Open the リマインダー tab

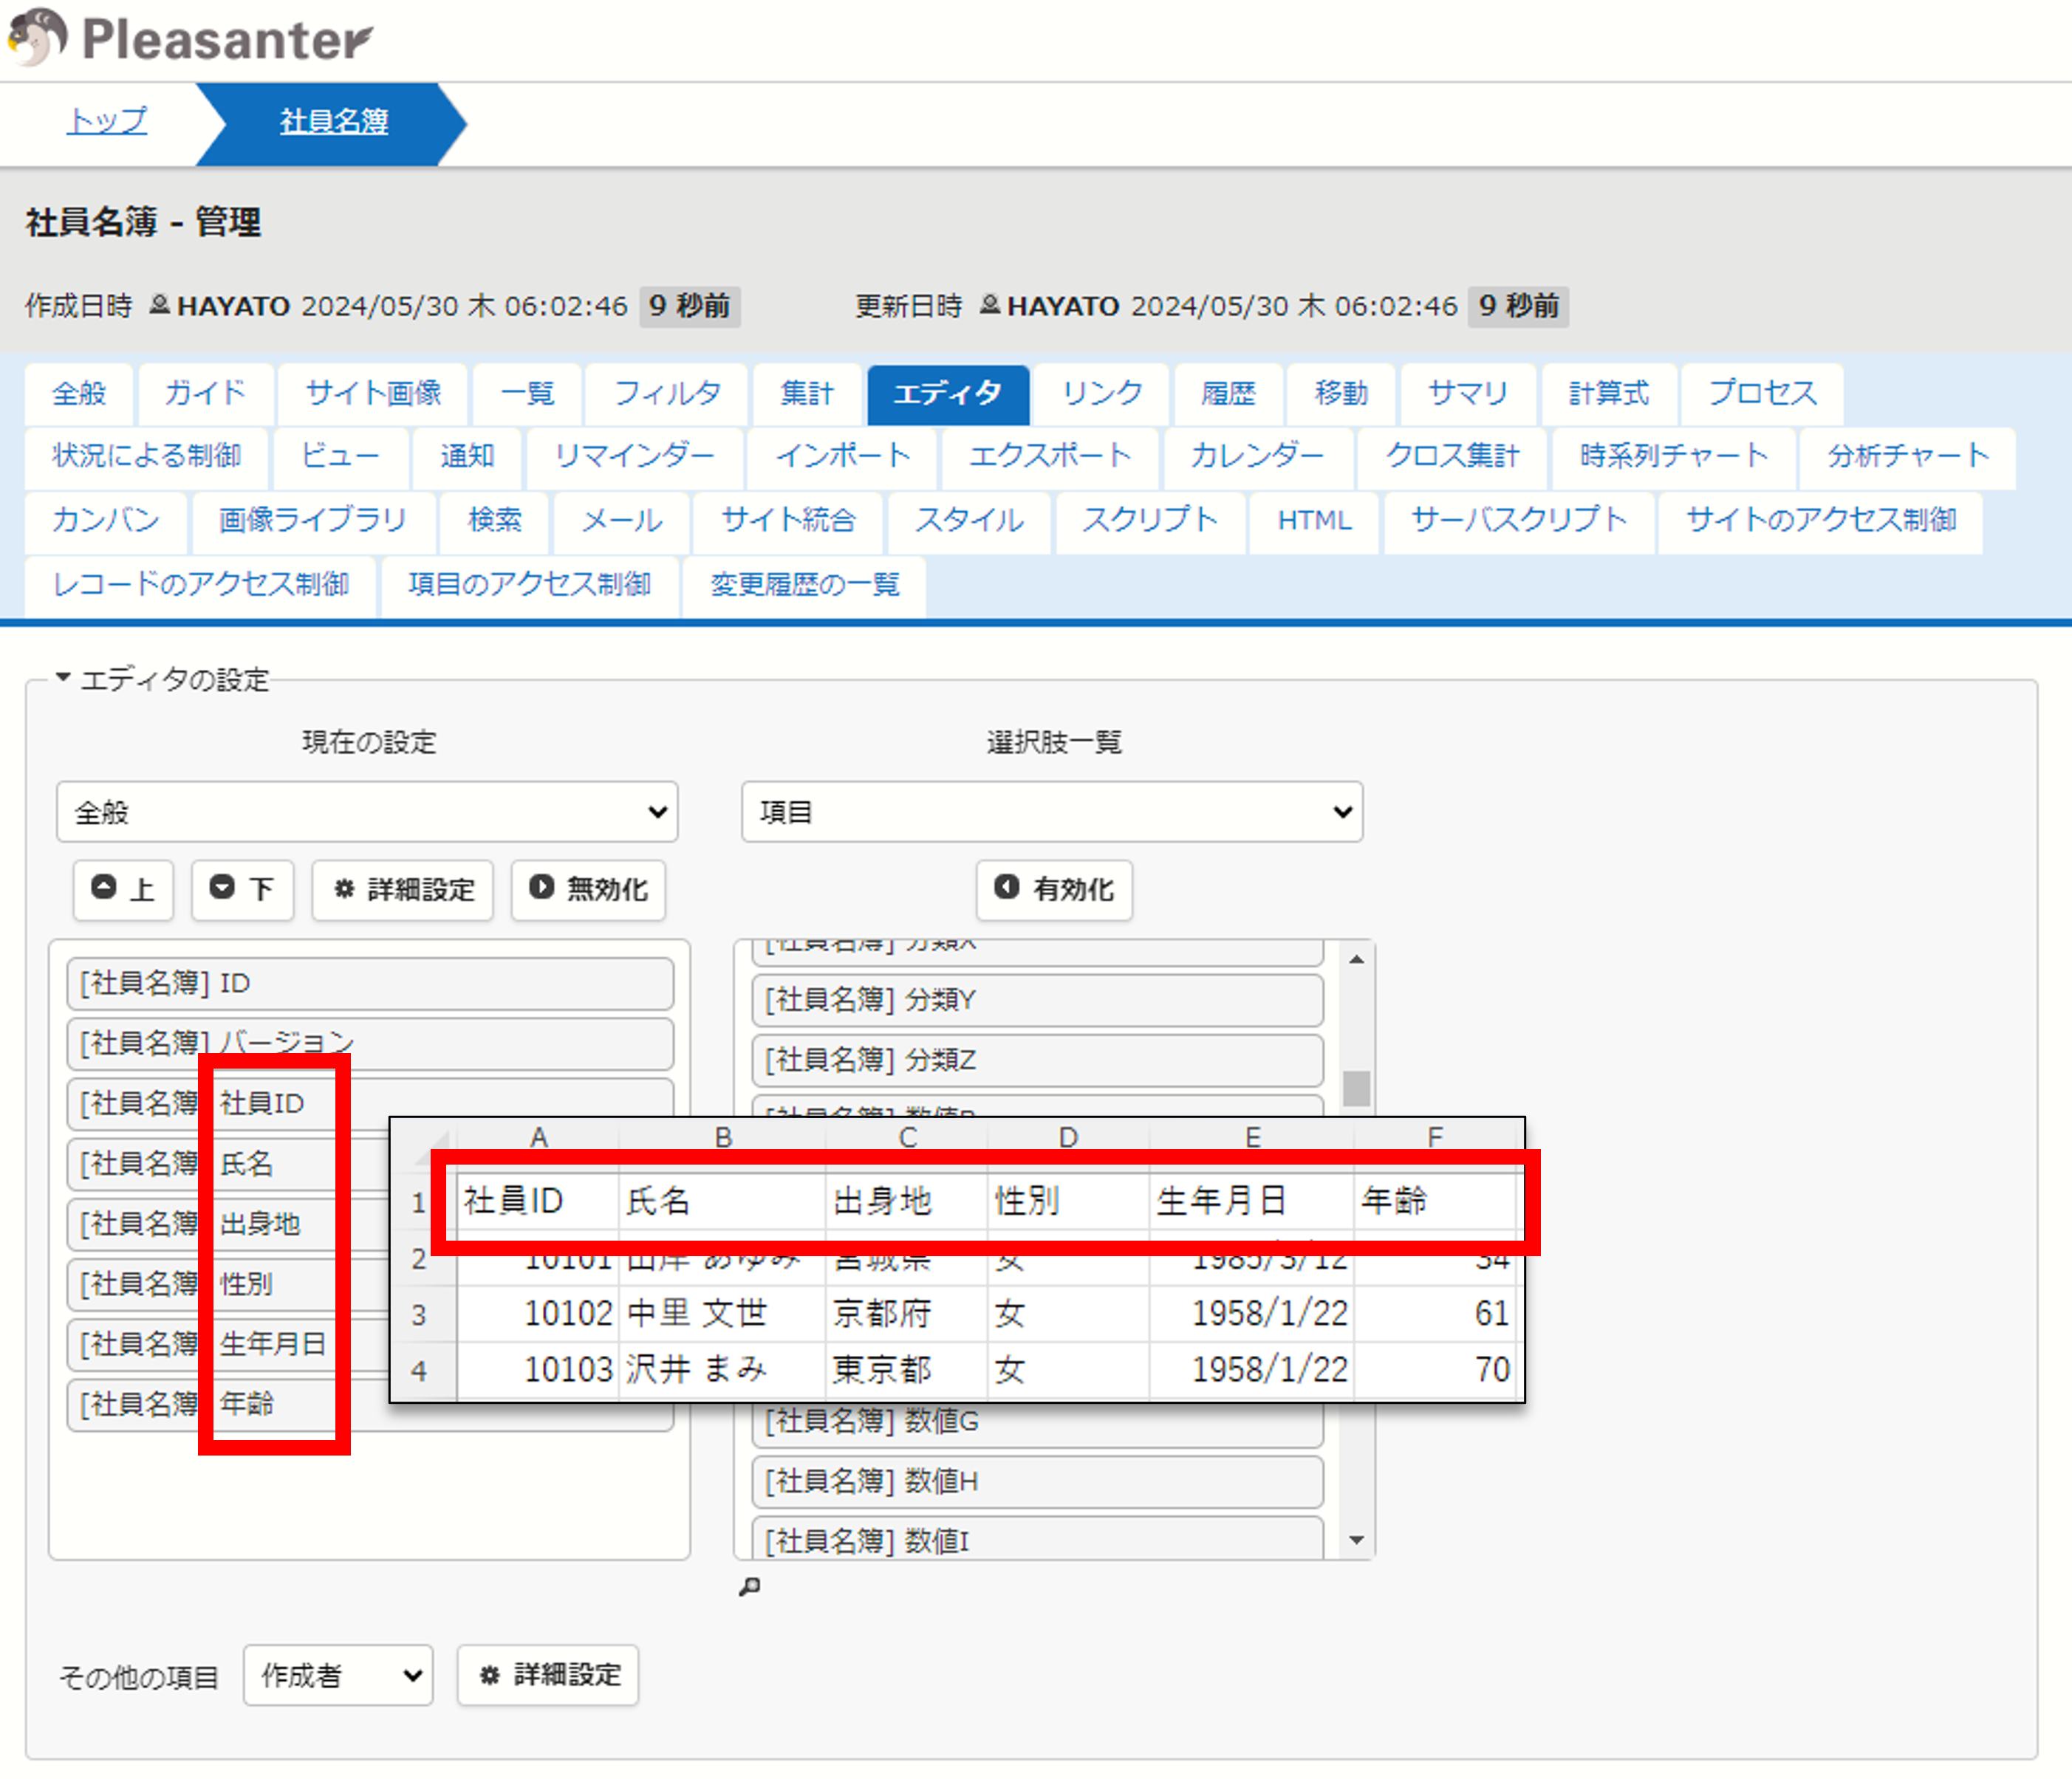[x=635, y=457]
